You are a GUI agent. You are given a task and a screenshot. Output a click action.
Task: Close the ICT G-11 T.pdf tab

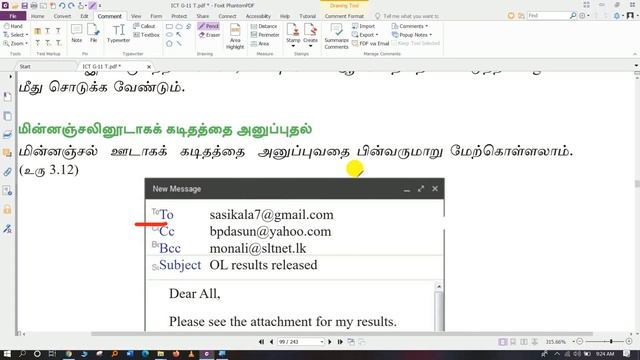point(149,67)
